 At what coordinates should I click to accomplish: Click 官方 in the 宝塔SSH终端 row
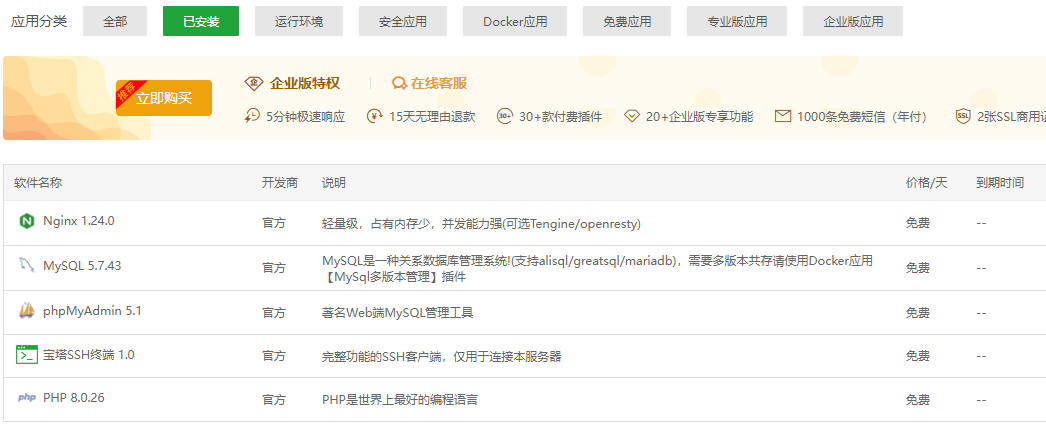274,357
